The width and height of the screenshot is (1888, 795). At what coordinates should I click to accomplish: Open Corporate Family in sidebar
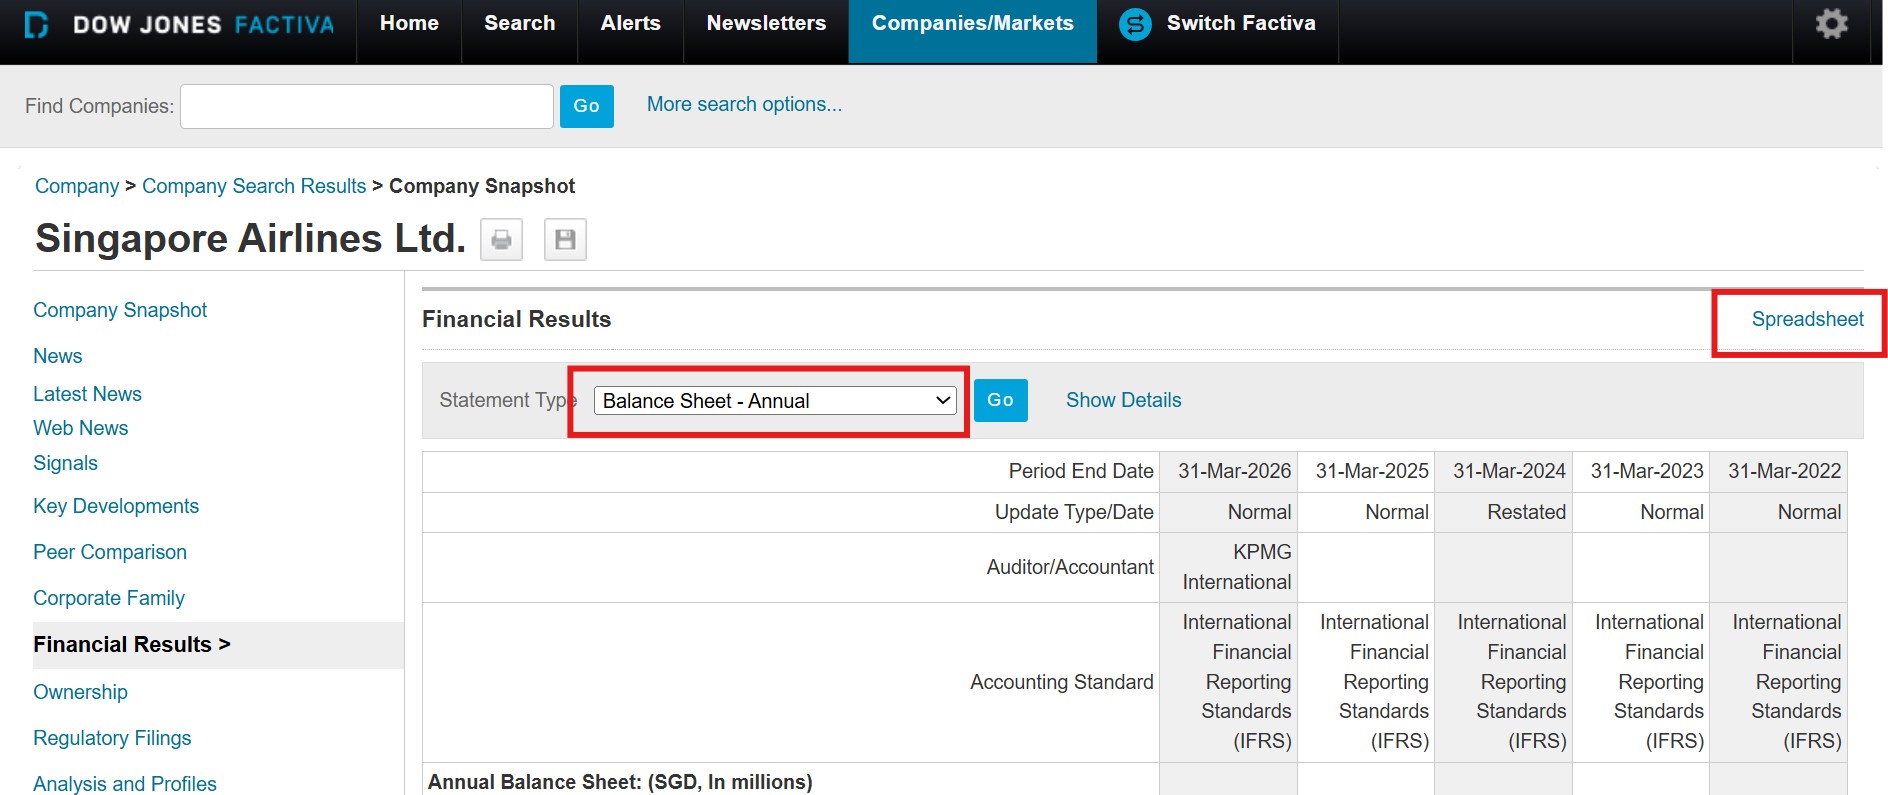tap(109, 598)
